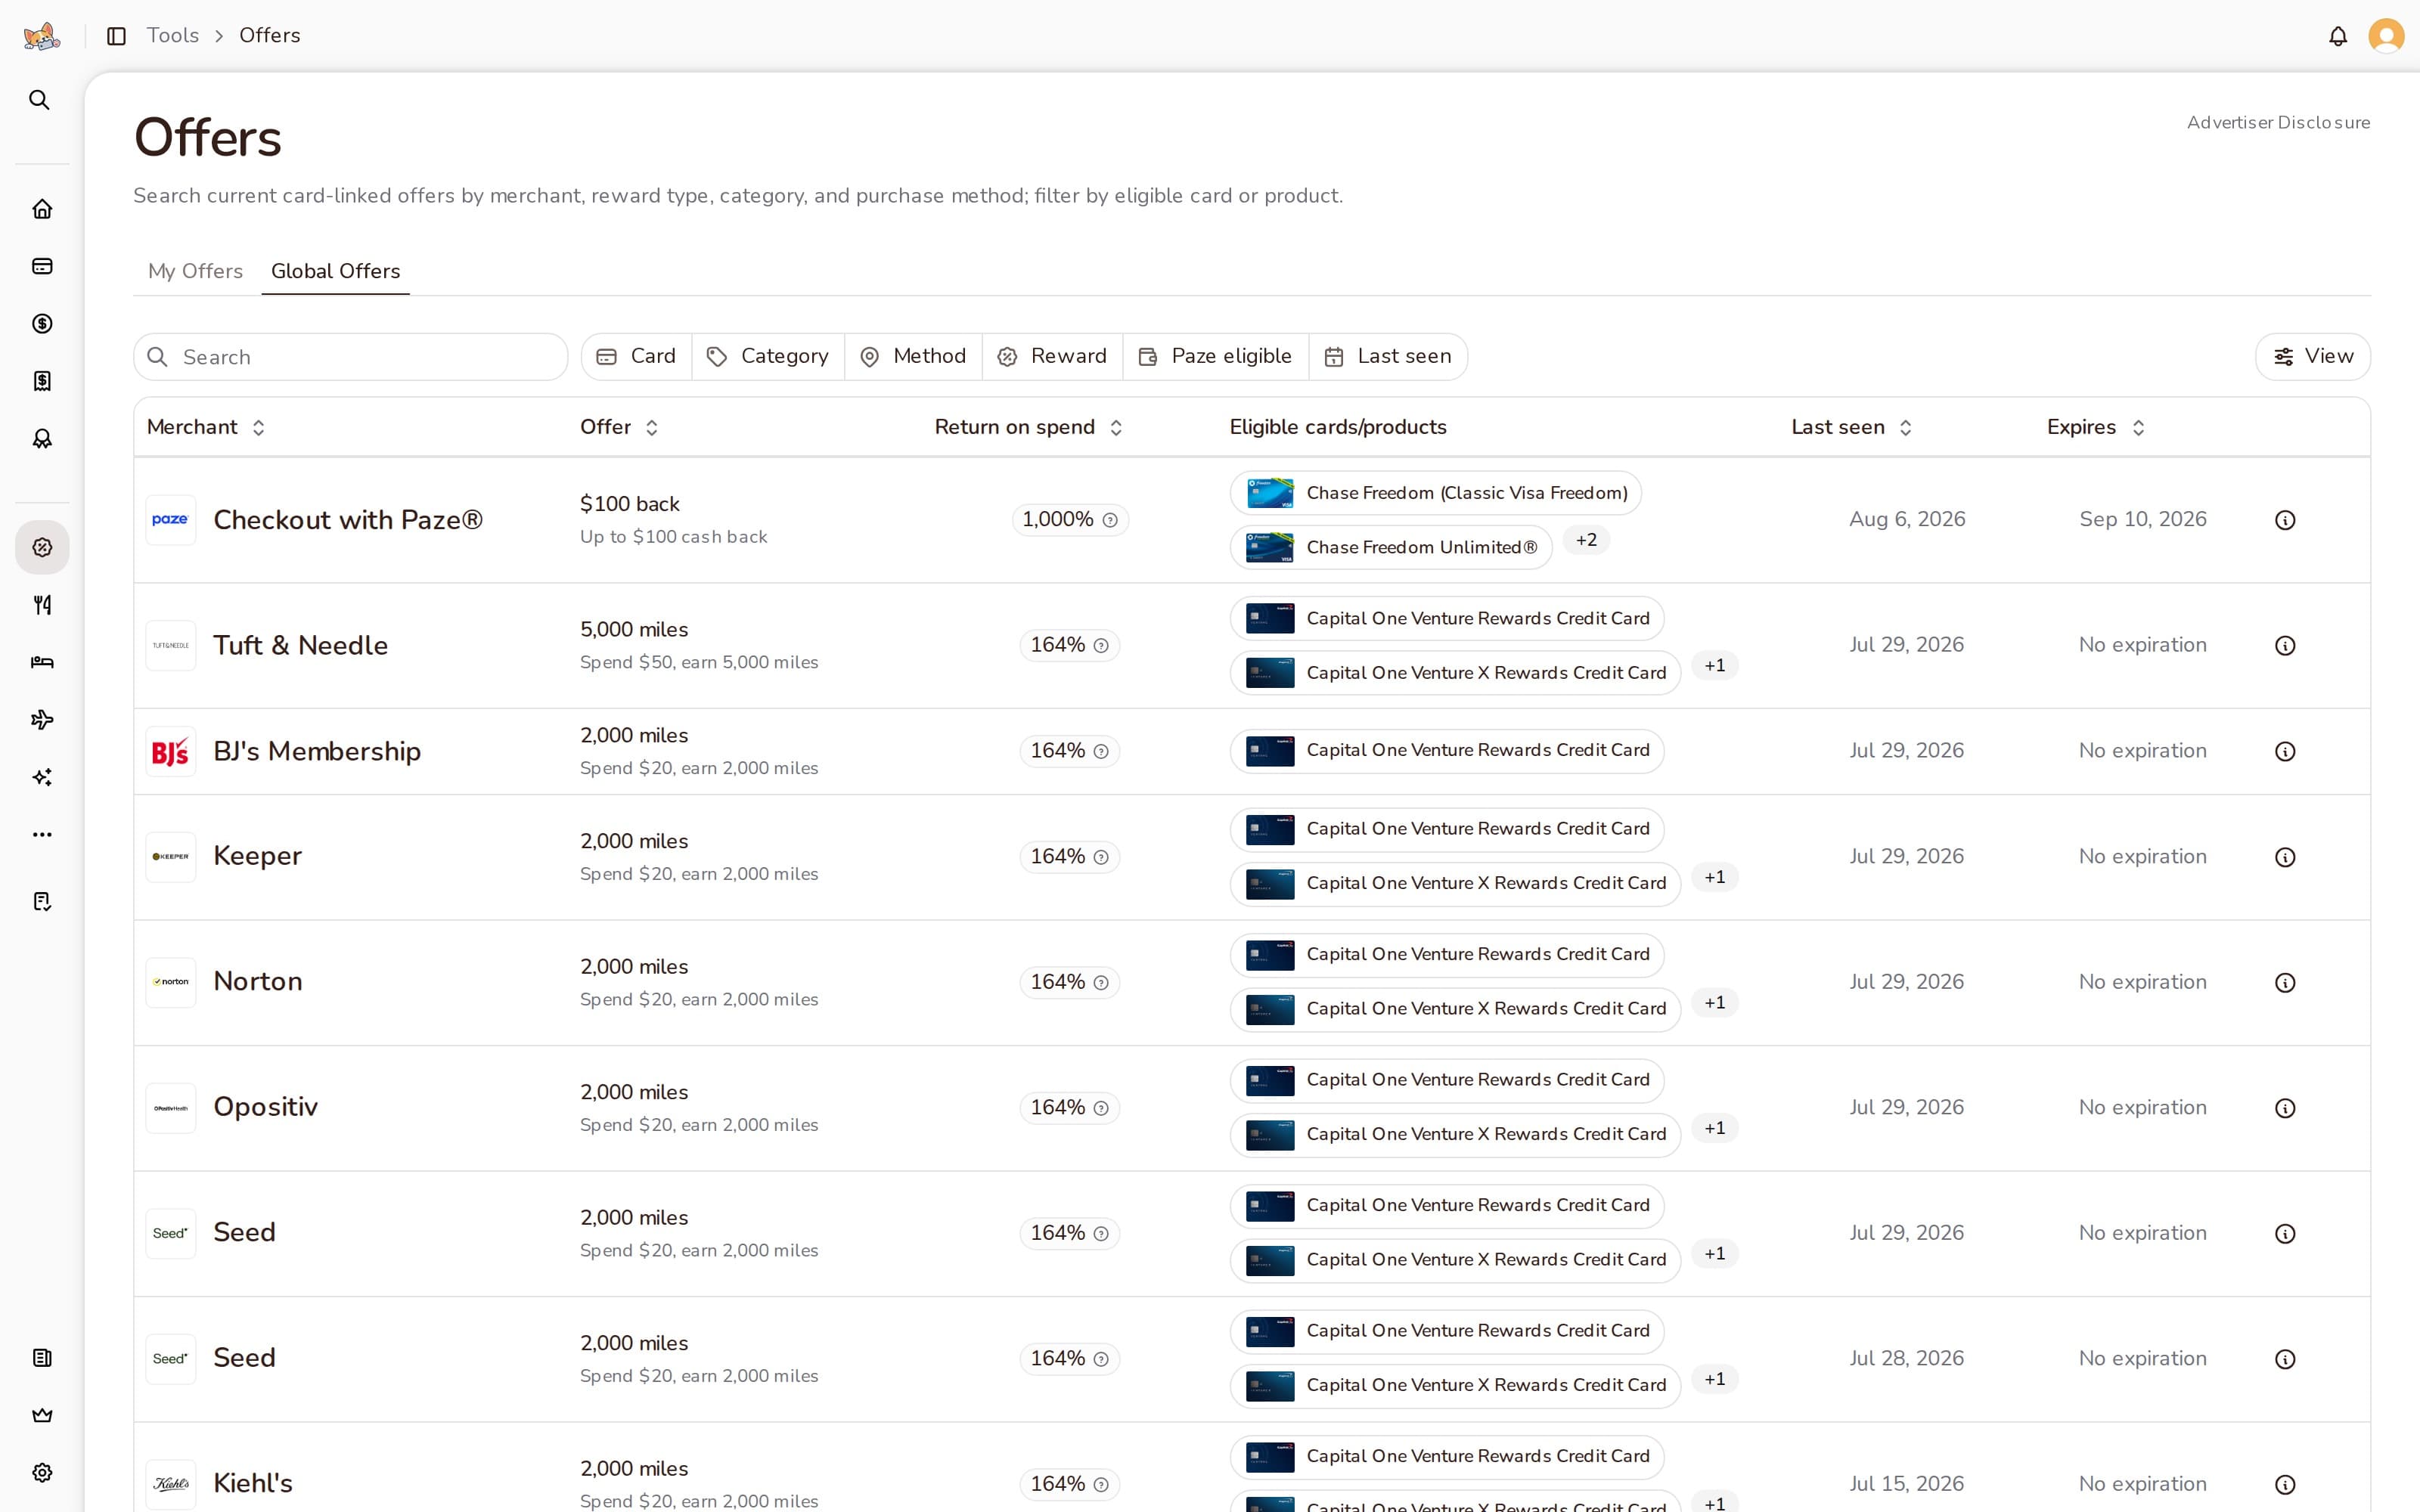The height and width of the screenshot is (1512, 2420).
Task: Open the crown premium sidebar icon
Action: point(42,1415)
